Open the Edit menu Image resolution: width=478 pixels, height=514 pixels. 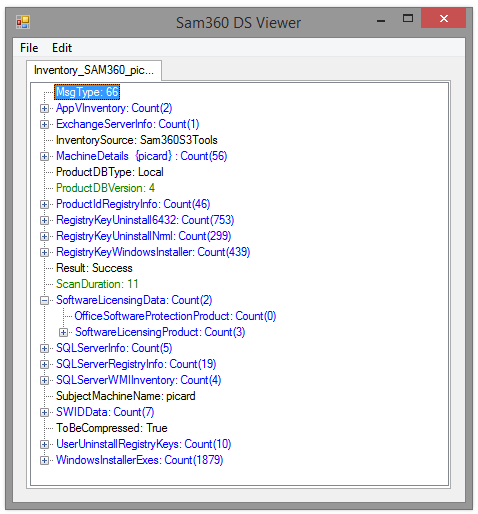point(62,48)
